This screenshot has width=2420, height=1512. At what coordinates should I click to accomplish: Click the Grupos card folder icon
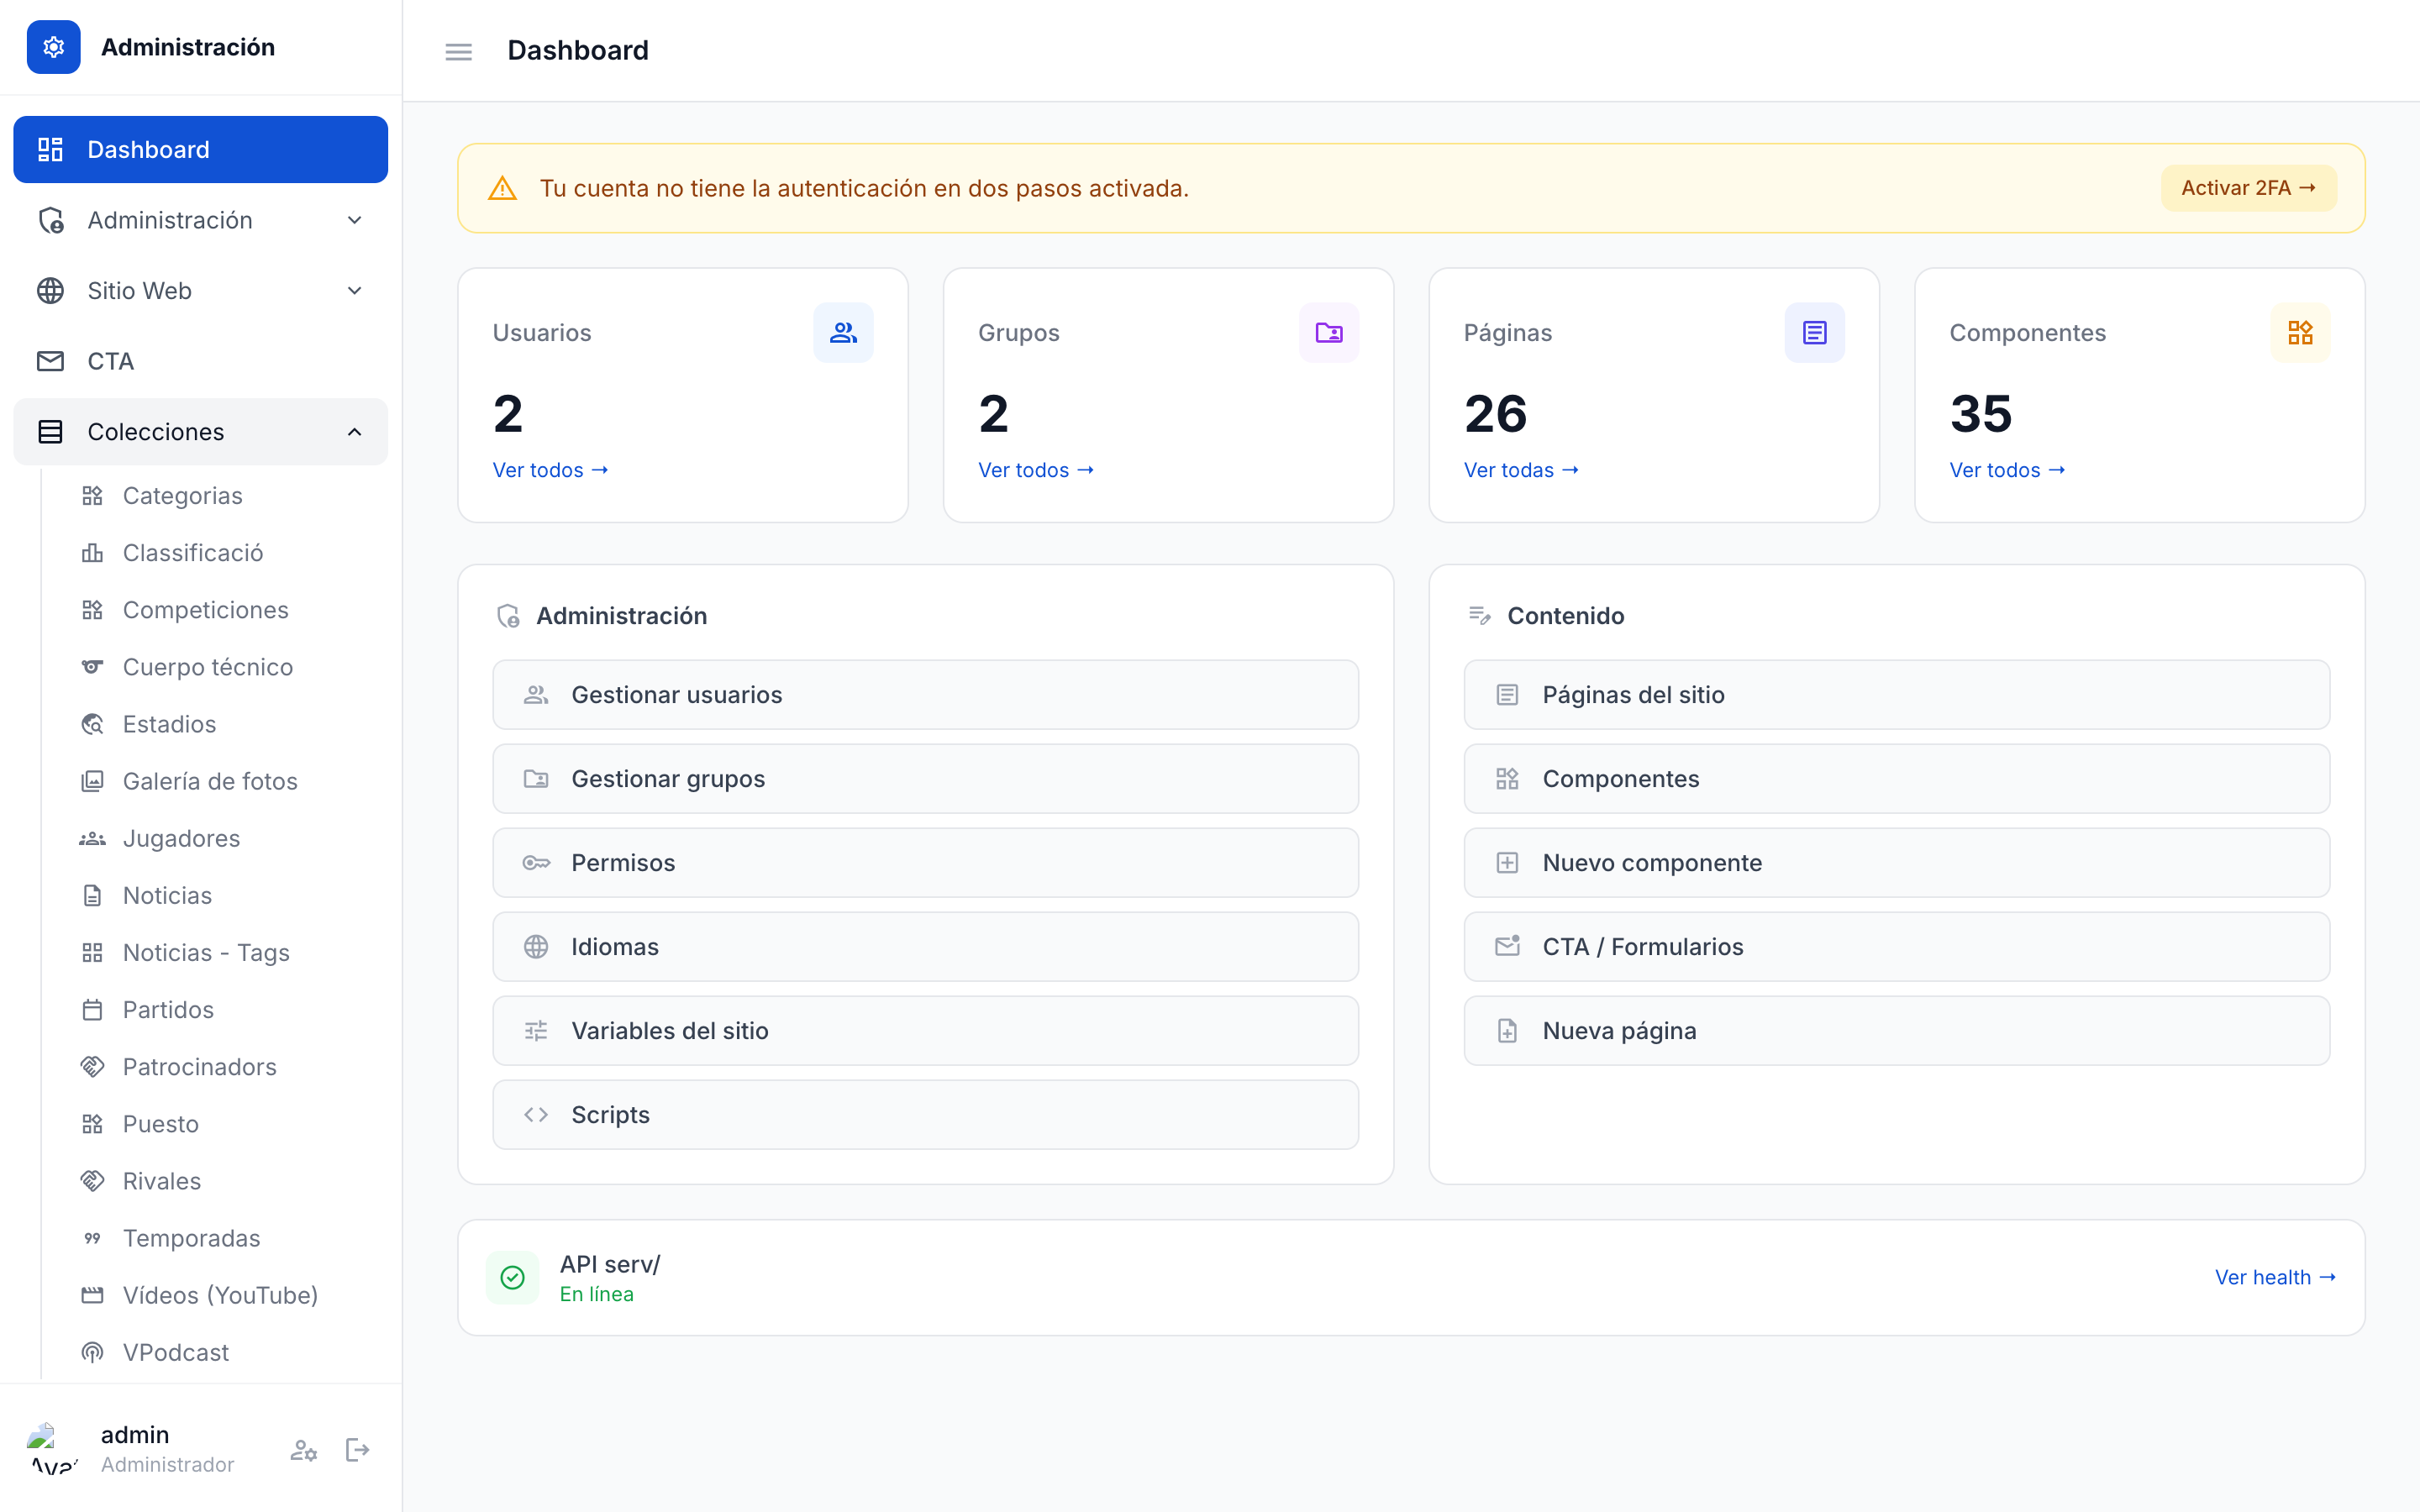tap(1329, 333)
